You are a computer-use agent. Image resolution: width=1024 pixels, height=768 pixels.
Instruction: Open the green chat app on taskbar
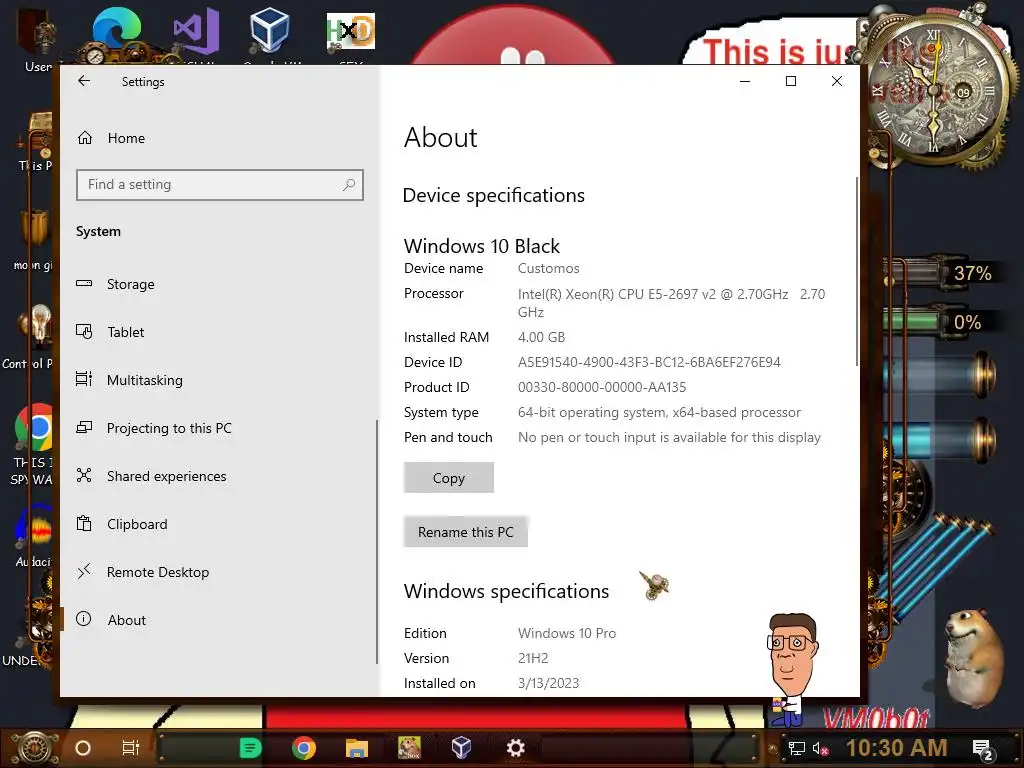pyautogui.click(x=250, y=748)
